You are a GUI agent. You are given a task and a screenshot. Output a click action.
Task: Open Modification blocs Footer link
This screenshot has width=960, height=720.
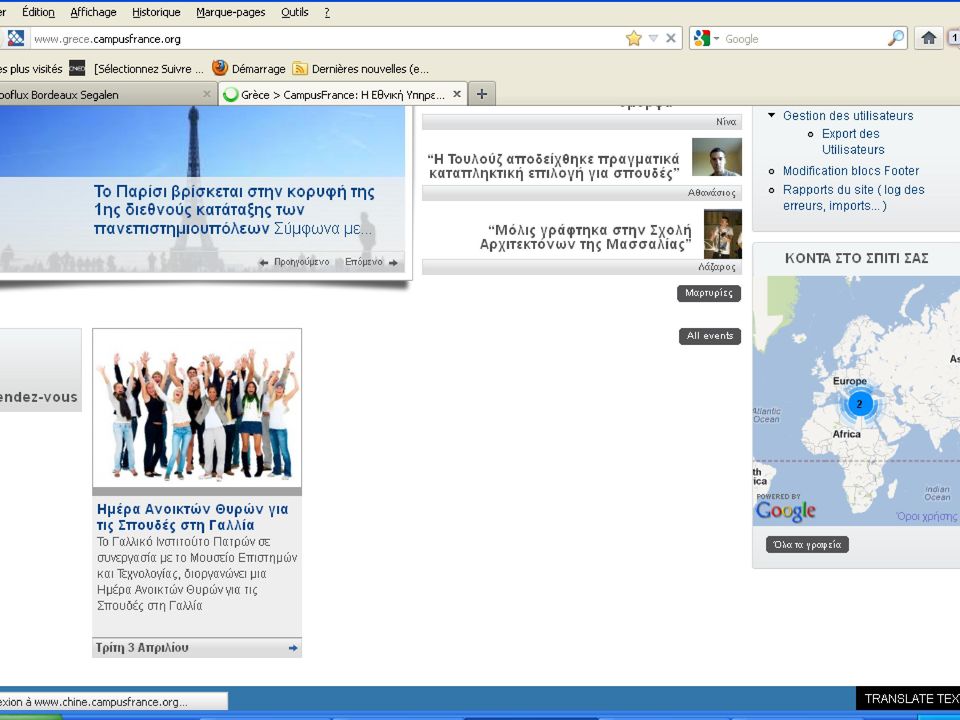(x=850, y=171)
